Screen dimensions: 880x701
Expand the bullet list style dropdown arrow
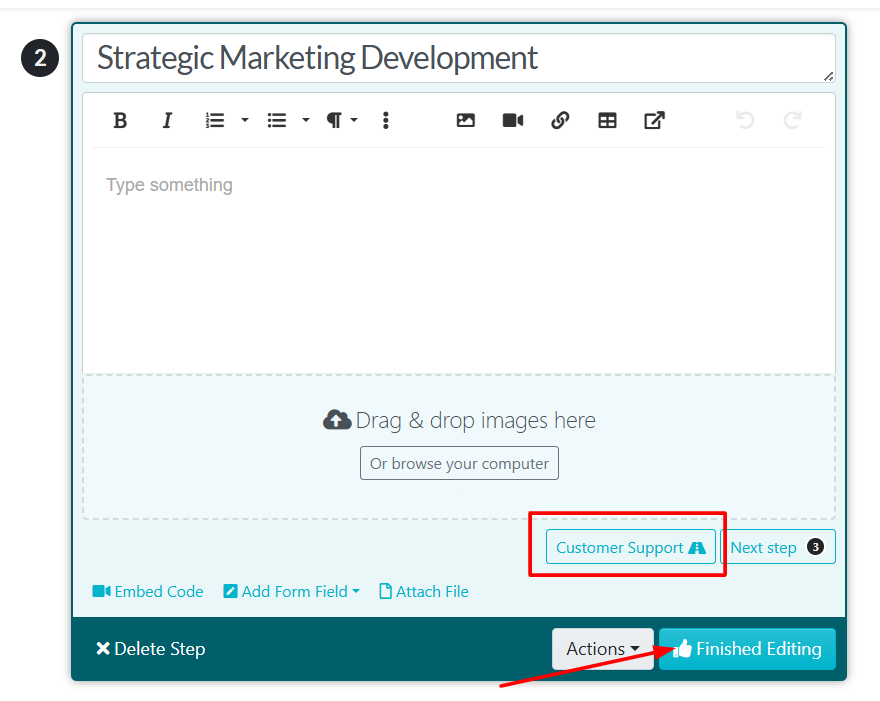(305, 121)
